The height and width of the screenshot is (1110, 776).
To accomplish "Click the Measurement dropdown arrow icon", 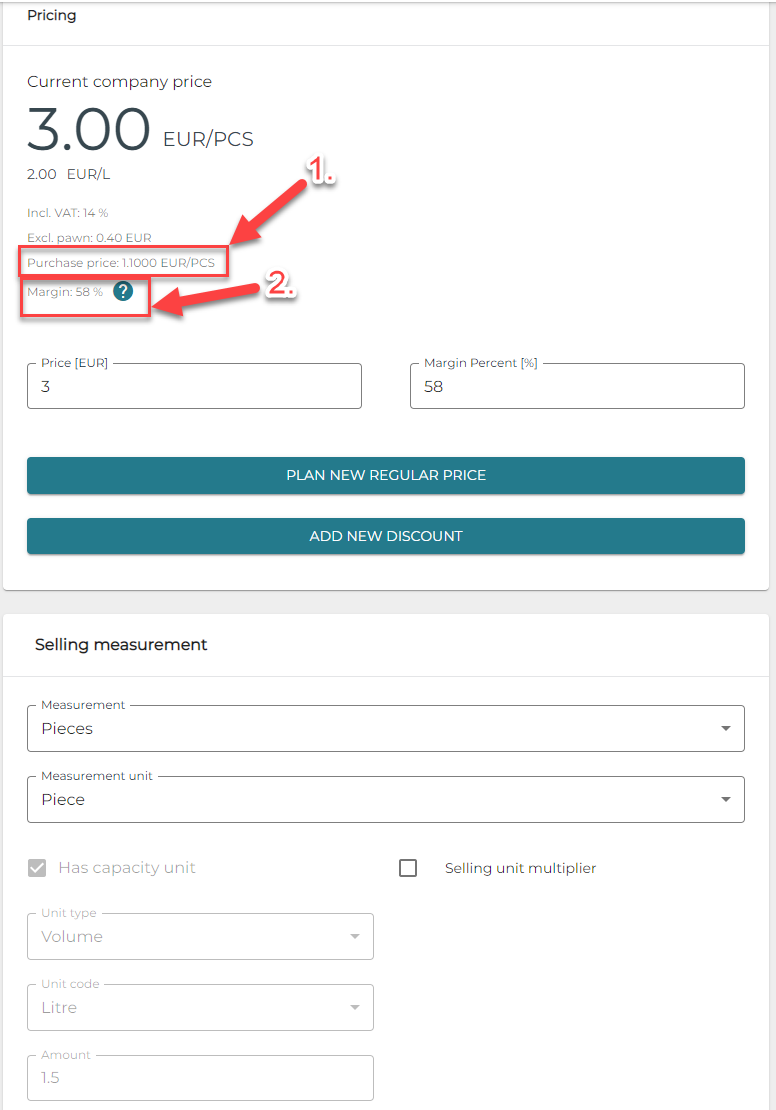I will coord(726,729).
